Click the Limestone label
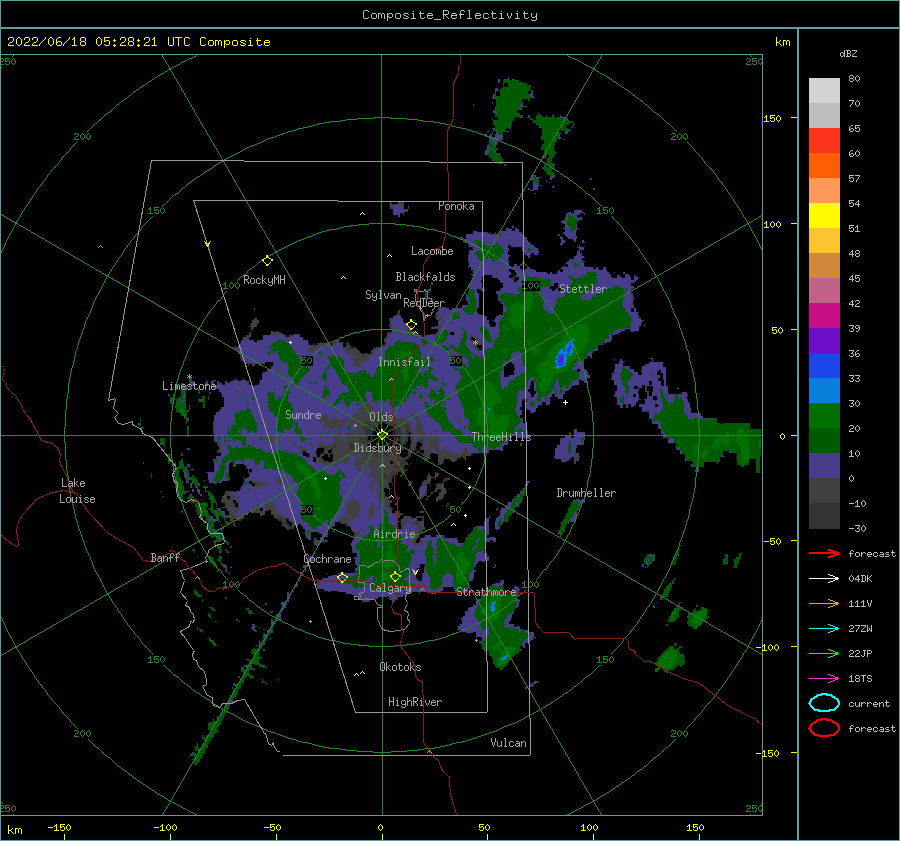 [189, 386]
